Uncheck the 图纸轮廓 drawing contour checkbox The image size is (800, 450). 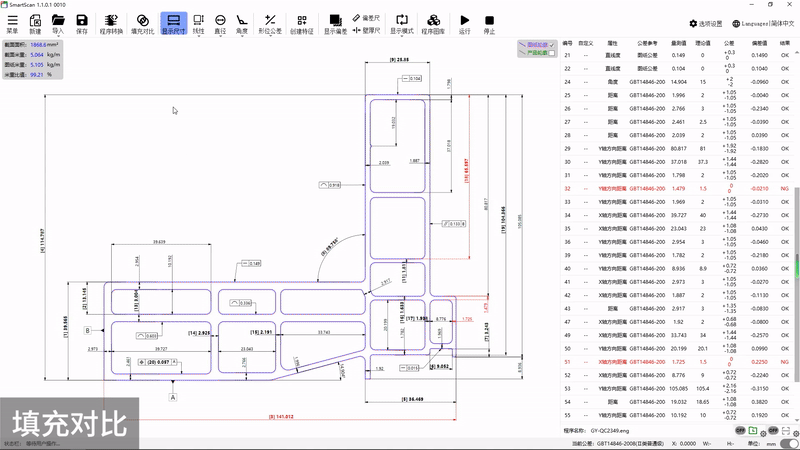pos(551,45)
